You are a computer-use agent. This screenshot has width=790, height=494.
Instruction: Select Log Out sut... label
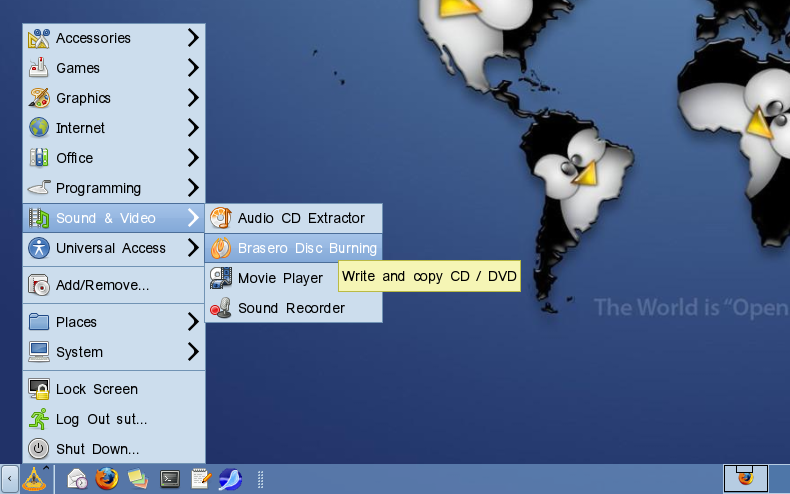pos(101,419)
